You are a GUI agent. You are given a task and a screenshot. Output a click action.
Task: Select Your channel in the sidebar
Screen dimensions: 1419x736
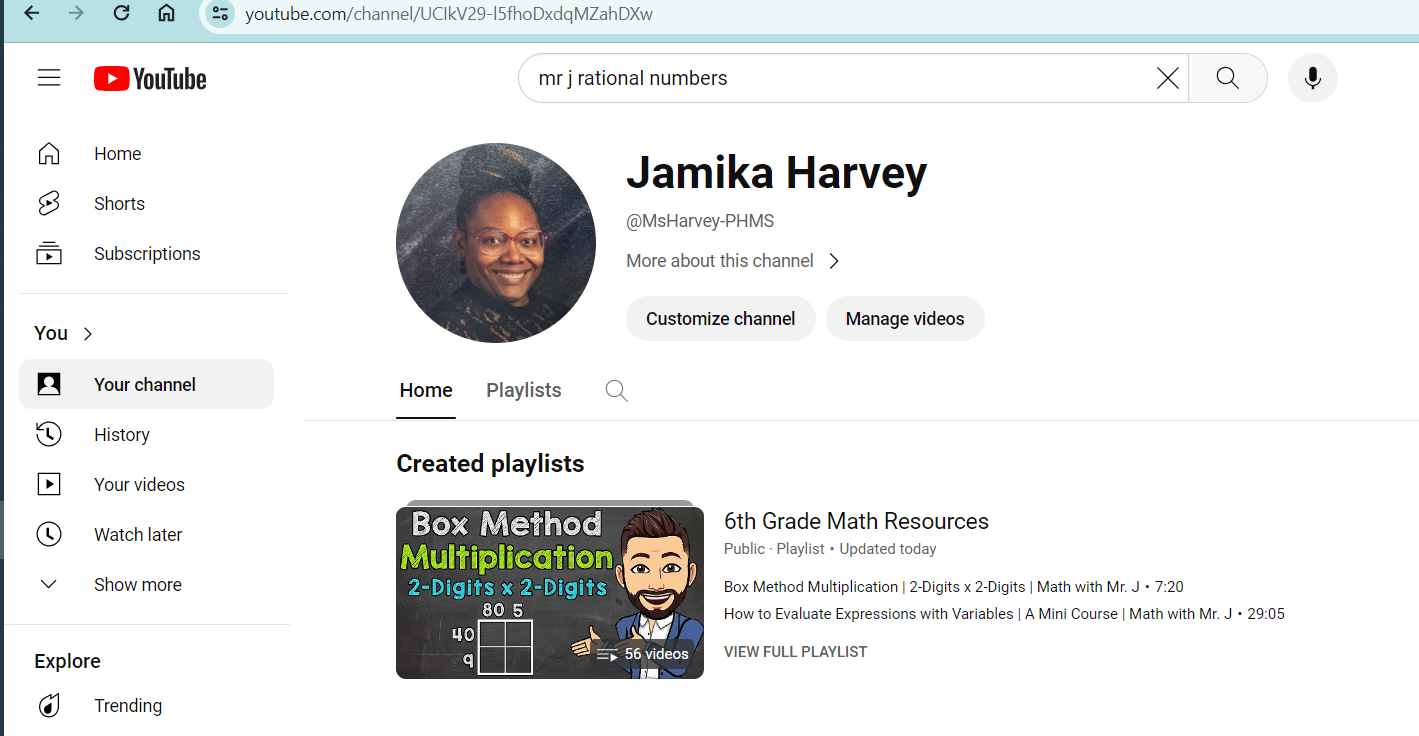[x=146, y=385]
